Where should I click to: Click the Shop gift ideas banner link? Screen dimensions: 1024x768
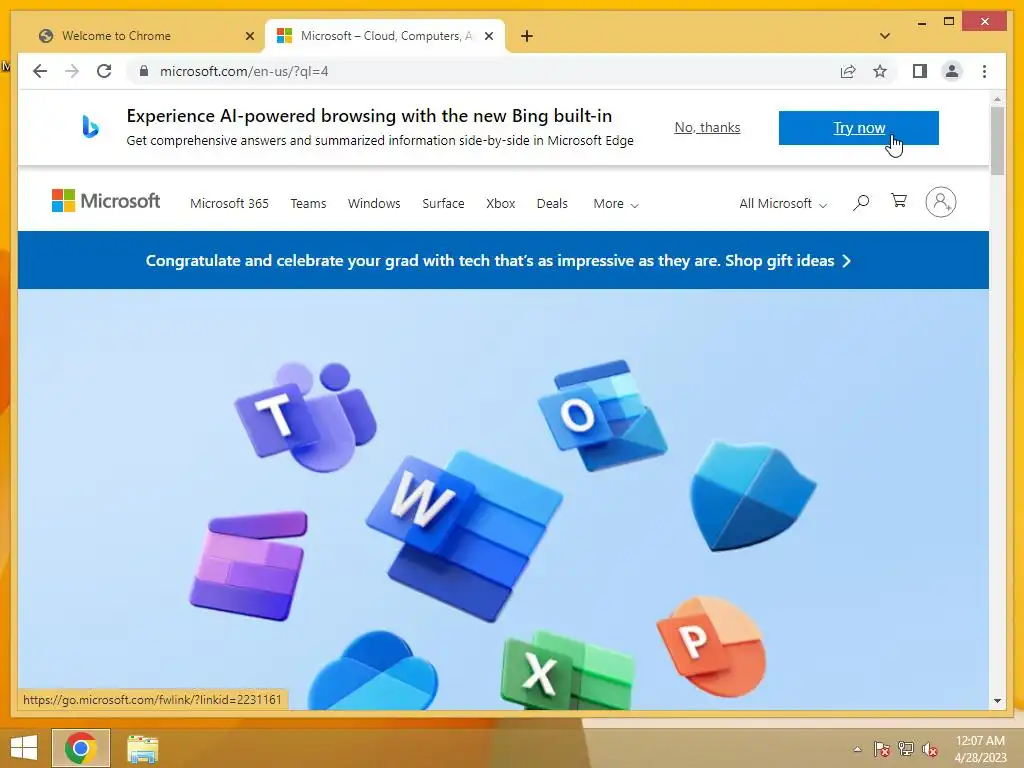click(x=788, y=261)
